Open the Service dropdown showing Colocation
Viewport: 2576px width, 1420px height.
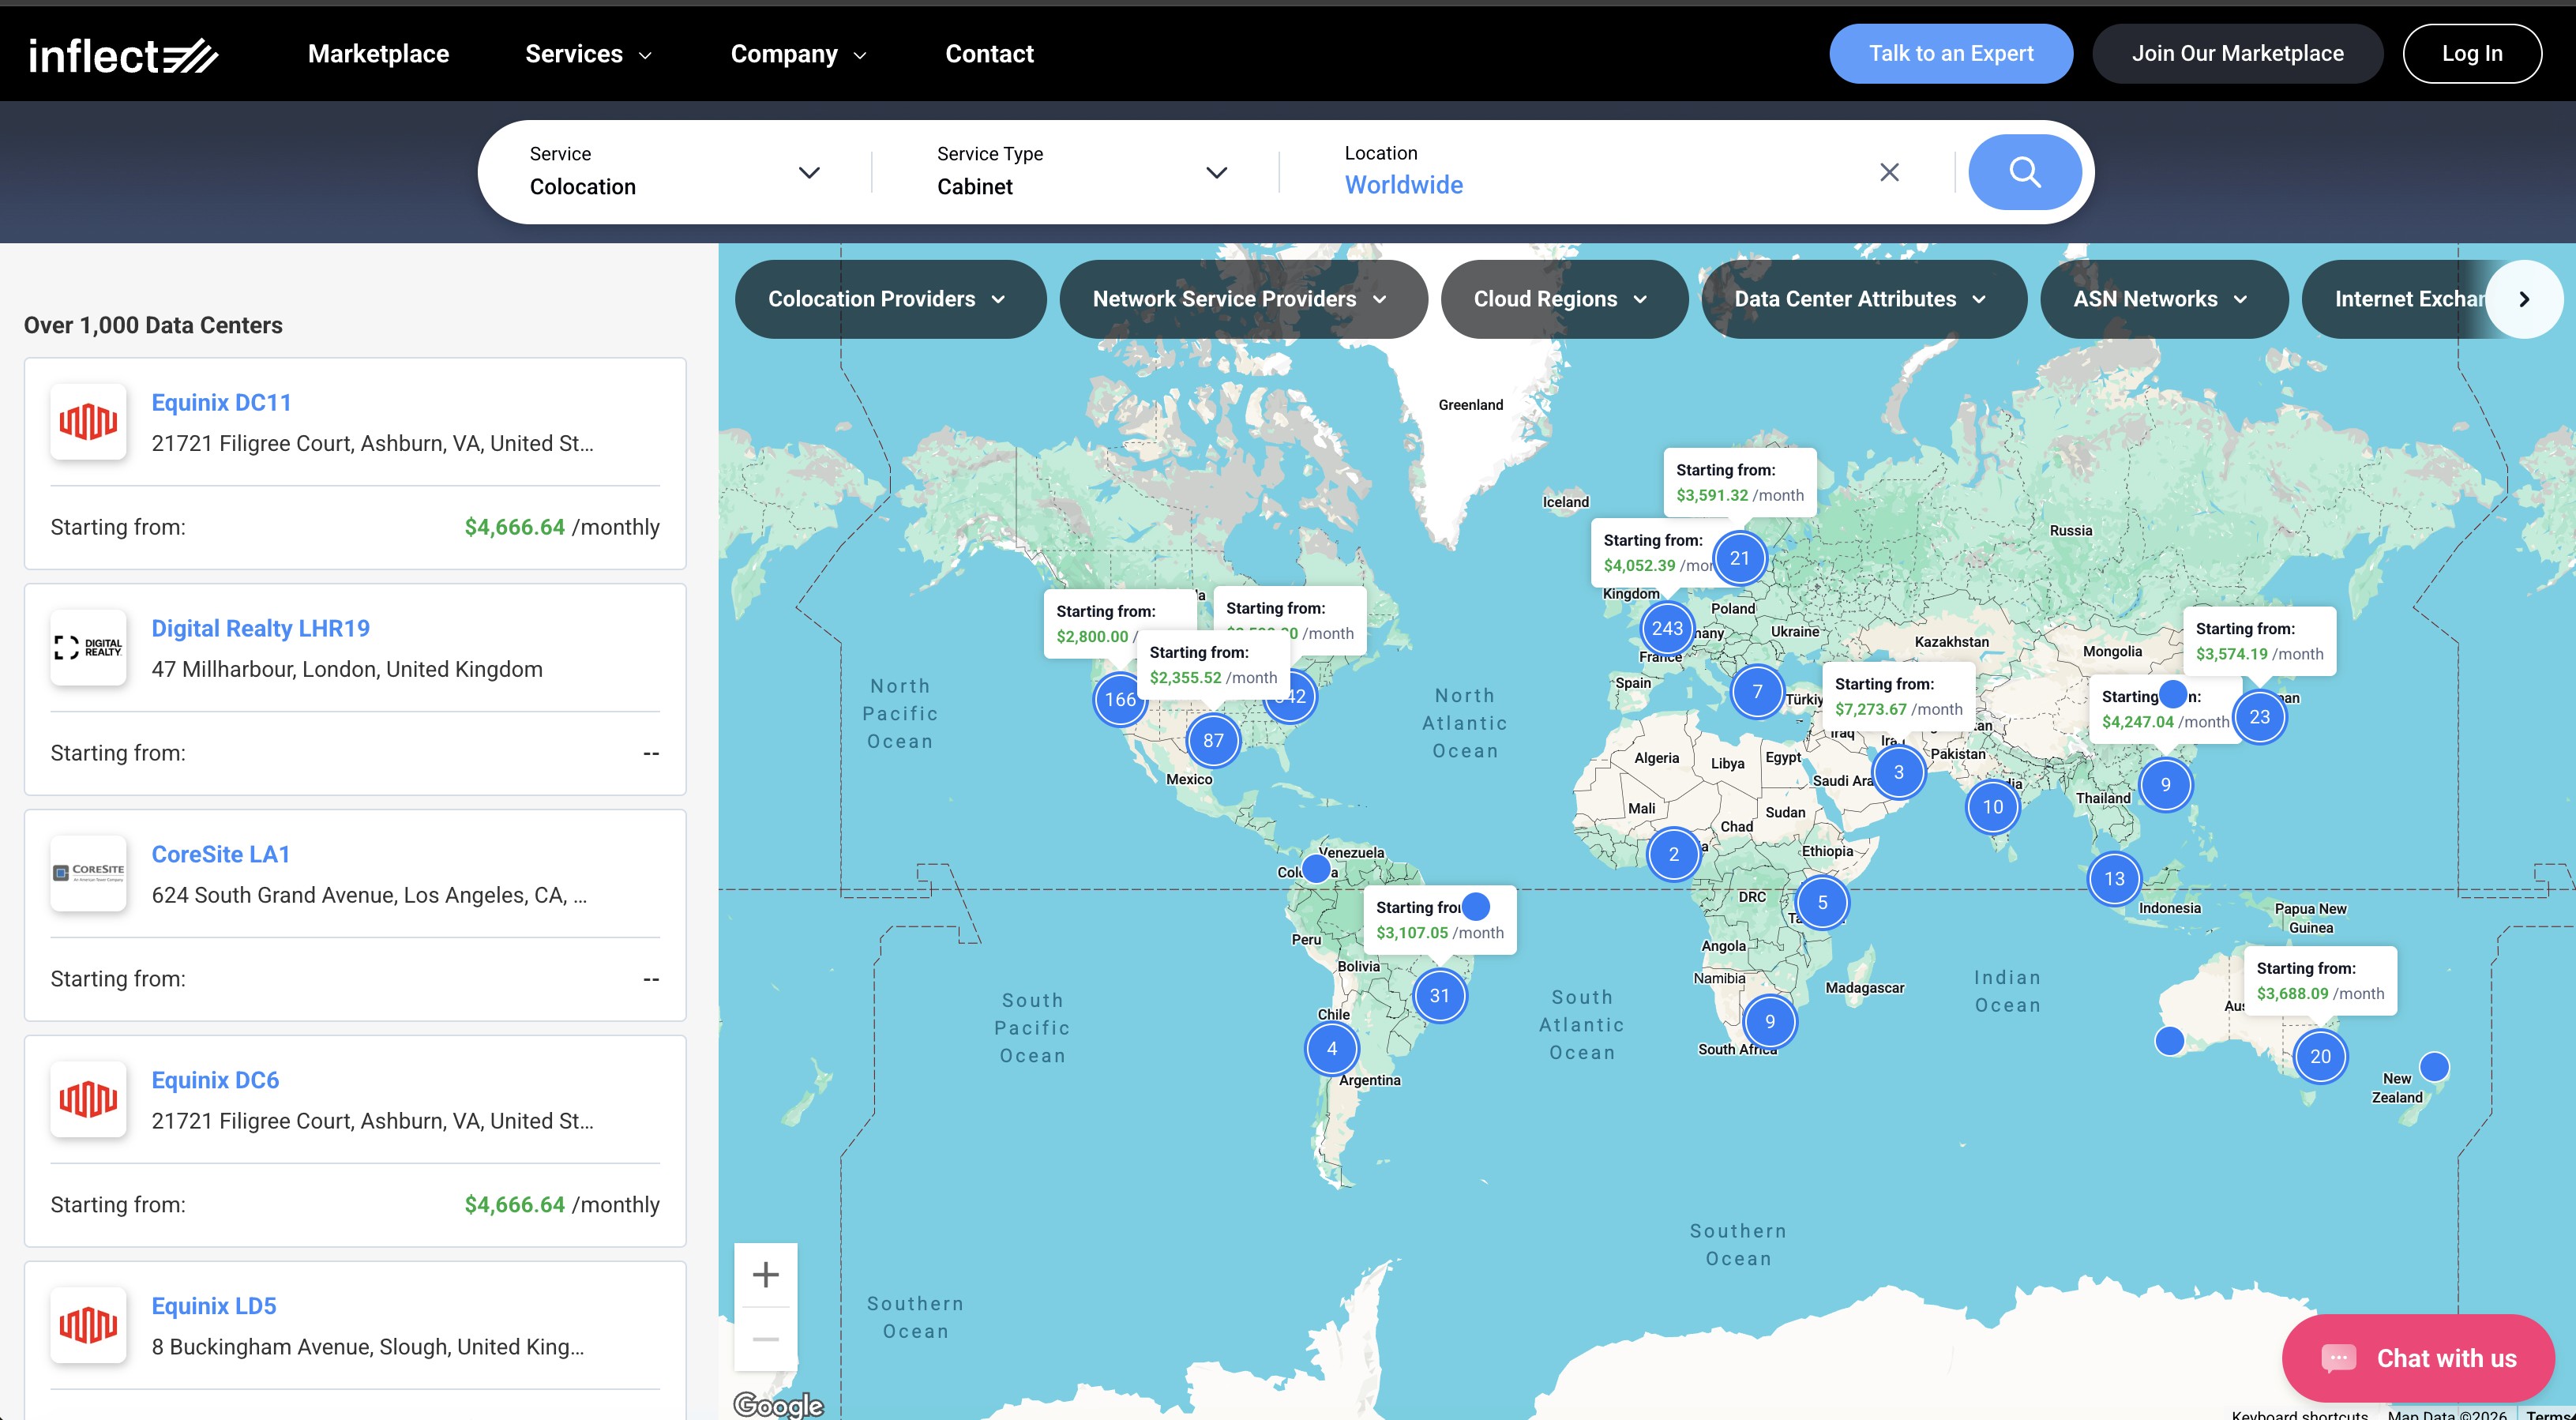tap(809, 172)
